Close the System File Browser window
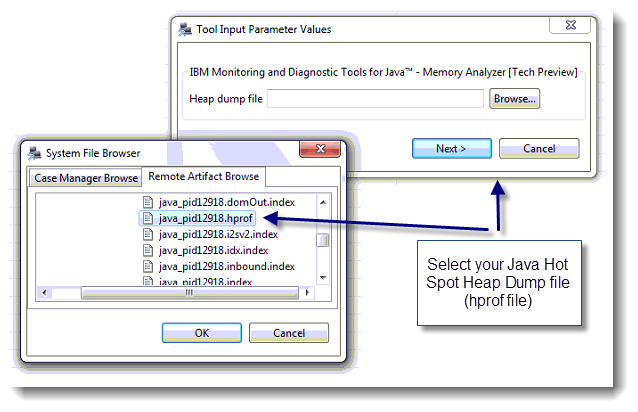 [x=320, y=149]
